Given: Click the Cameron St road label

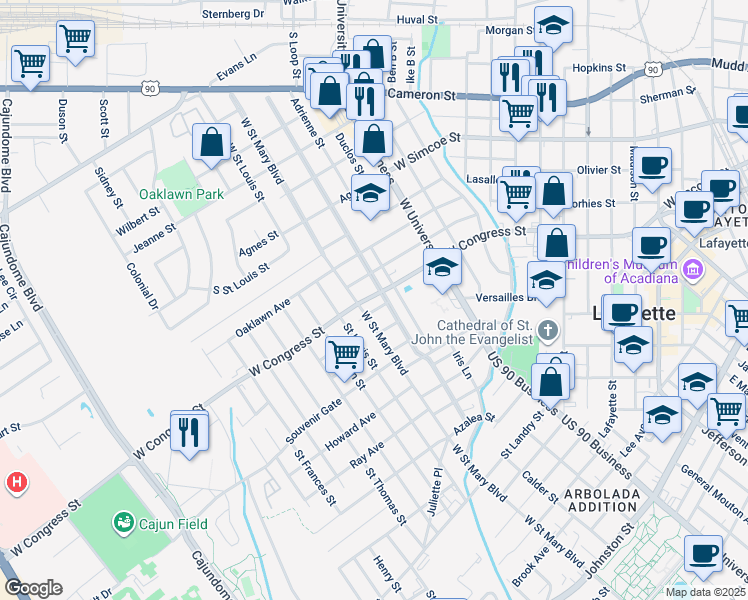Looking at the screenshot, I should click(x=422, y=94).
